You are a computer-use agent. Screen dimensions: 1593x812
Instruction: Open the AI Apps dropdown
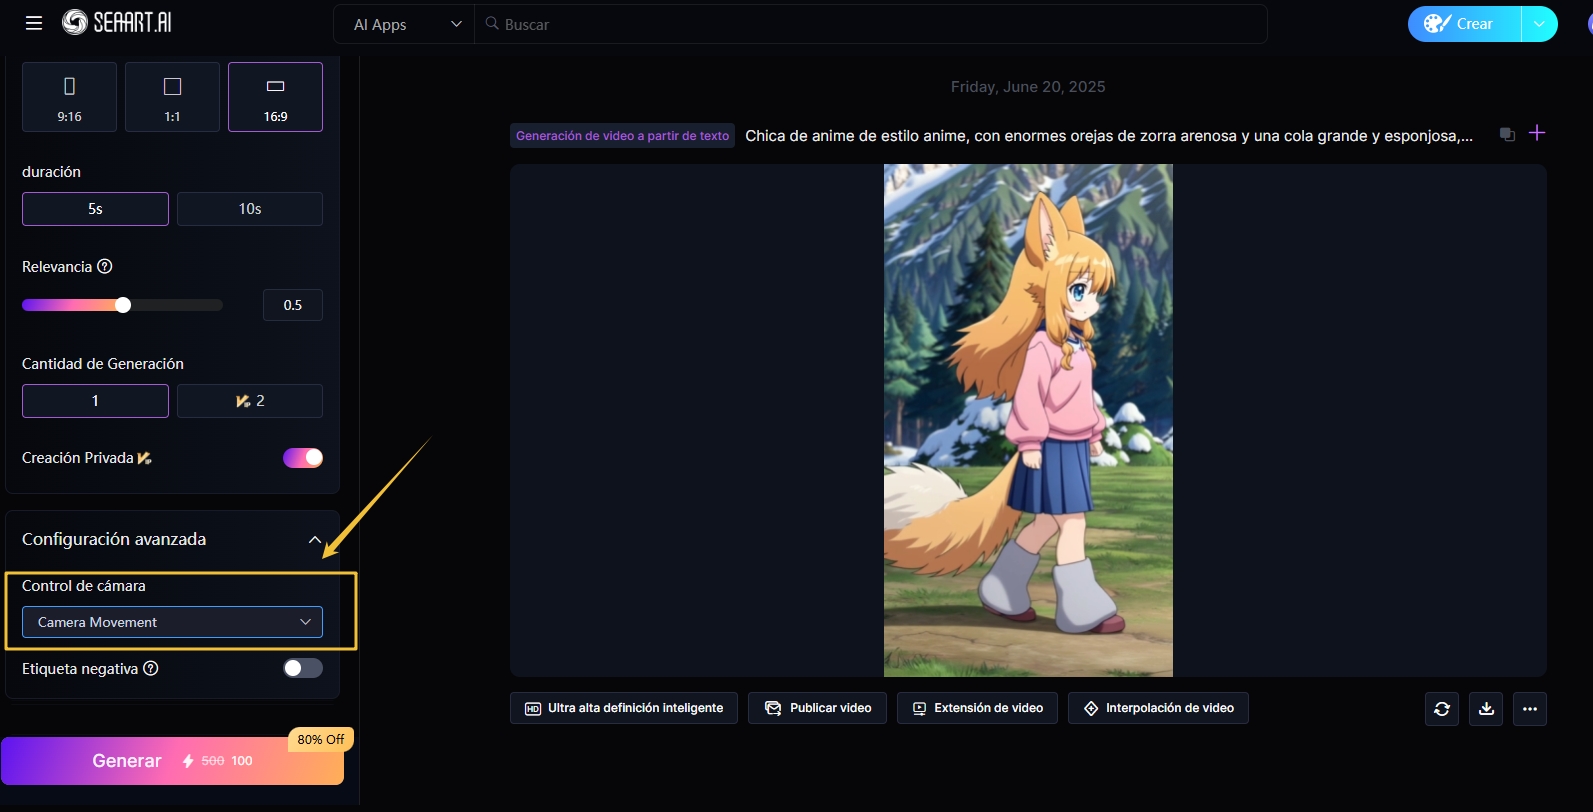pos(406,24)
